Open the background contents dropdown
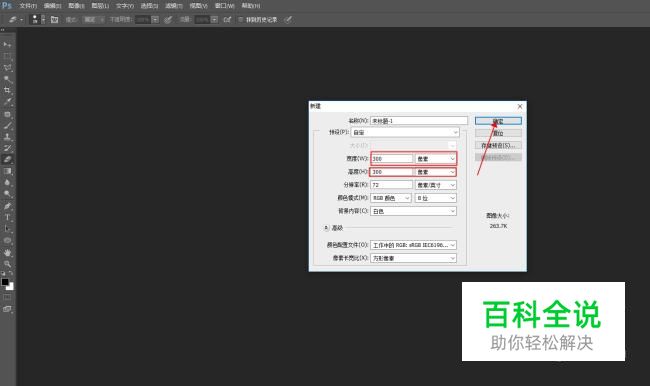 (413, 211)
